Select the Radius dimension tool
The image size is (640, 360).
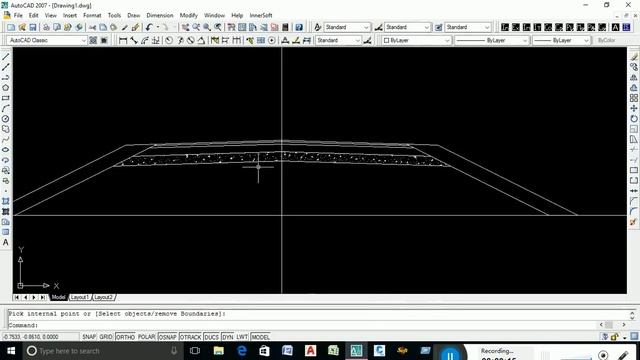169,40
